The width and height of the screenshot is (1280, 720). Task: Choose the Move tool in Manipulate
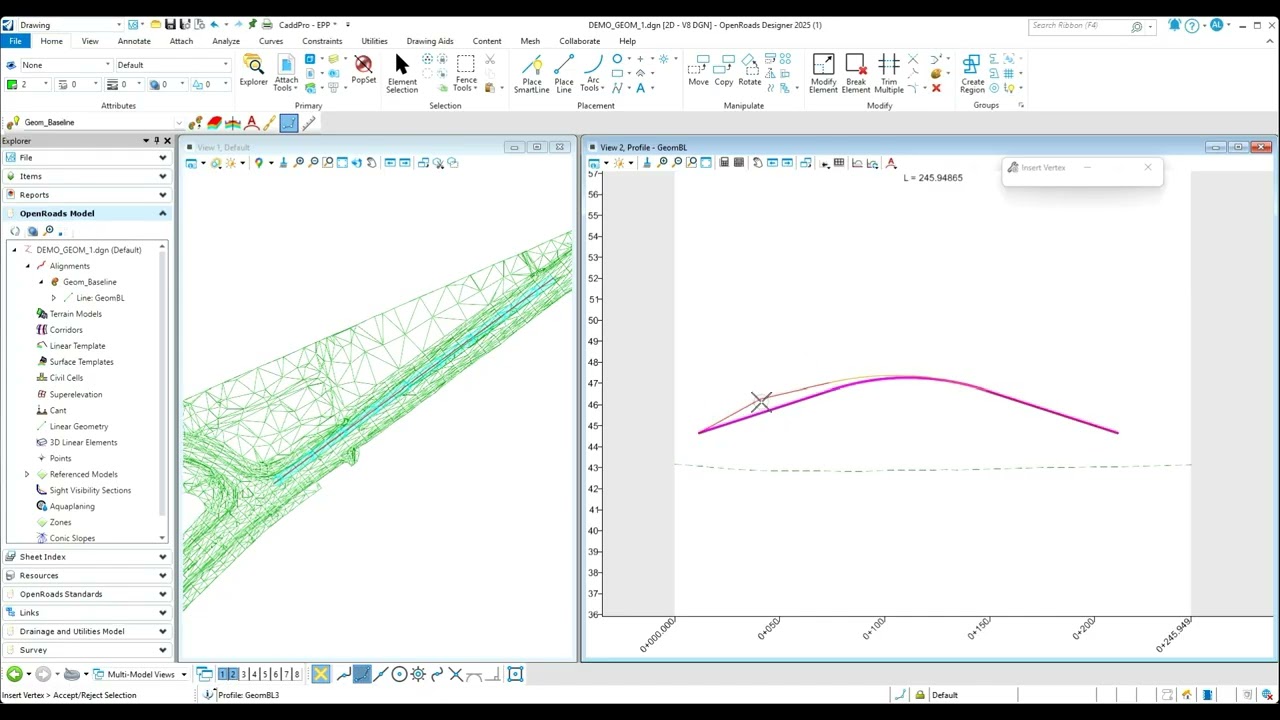[699, 71]
